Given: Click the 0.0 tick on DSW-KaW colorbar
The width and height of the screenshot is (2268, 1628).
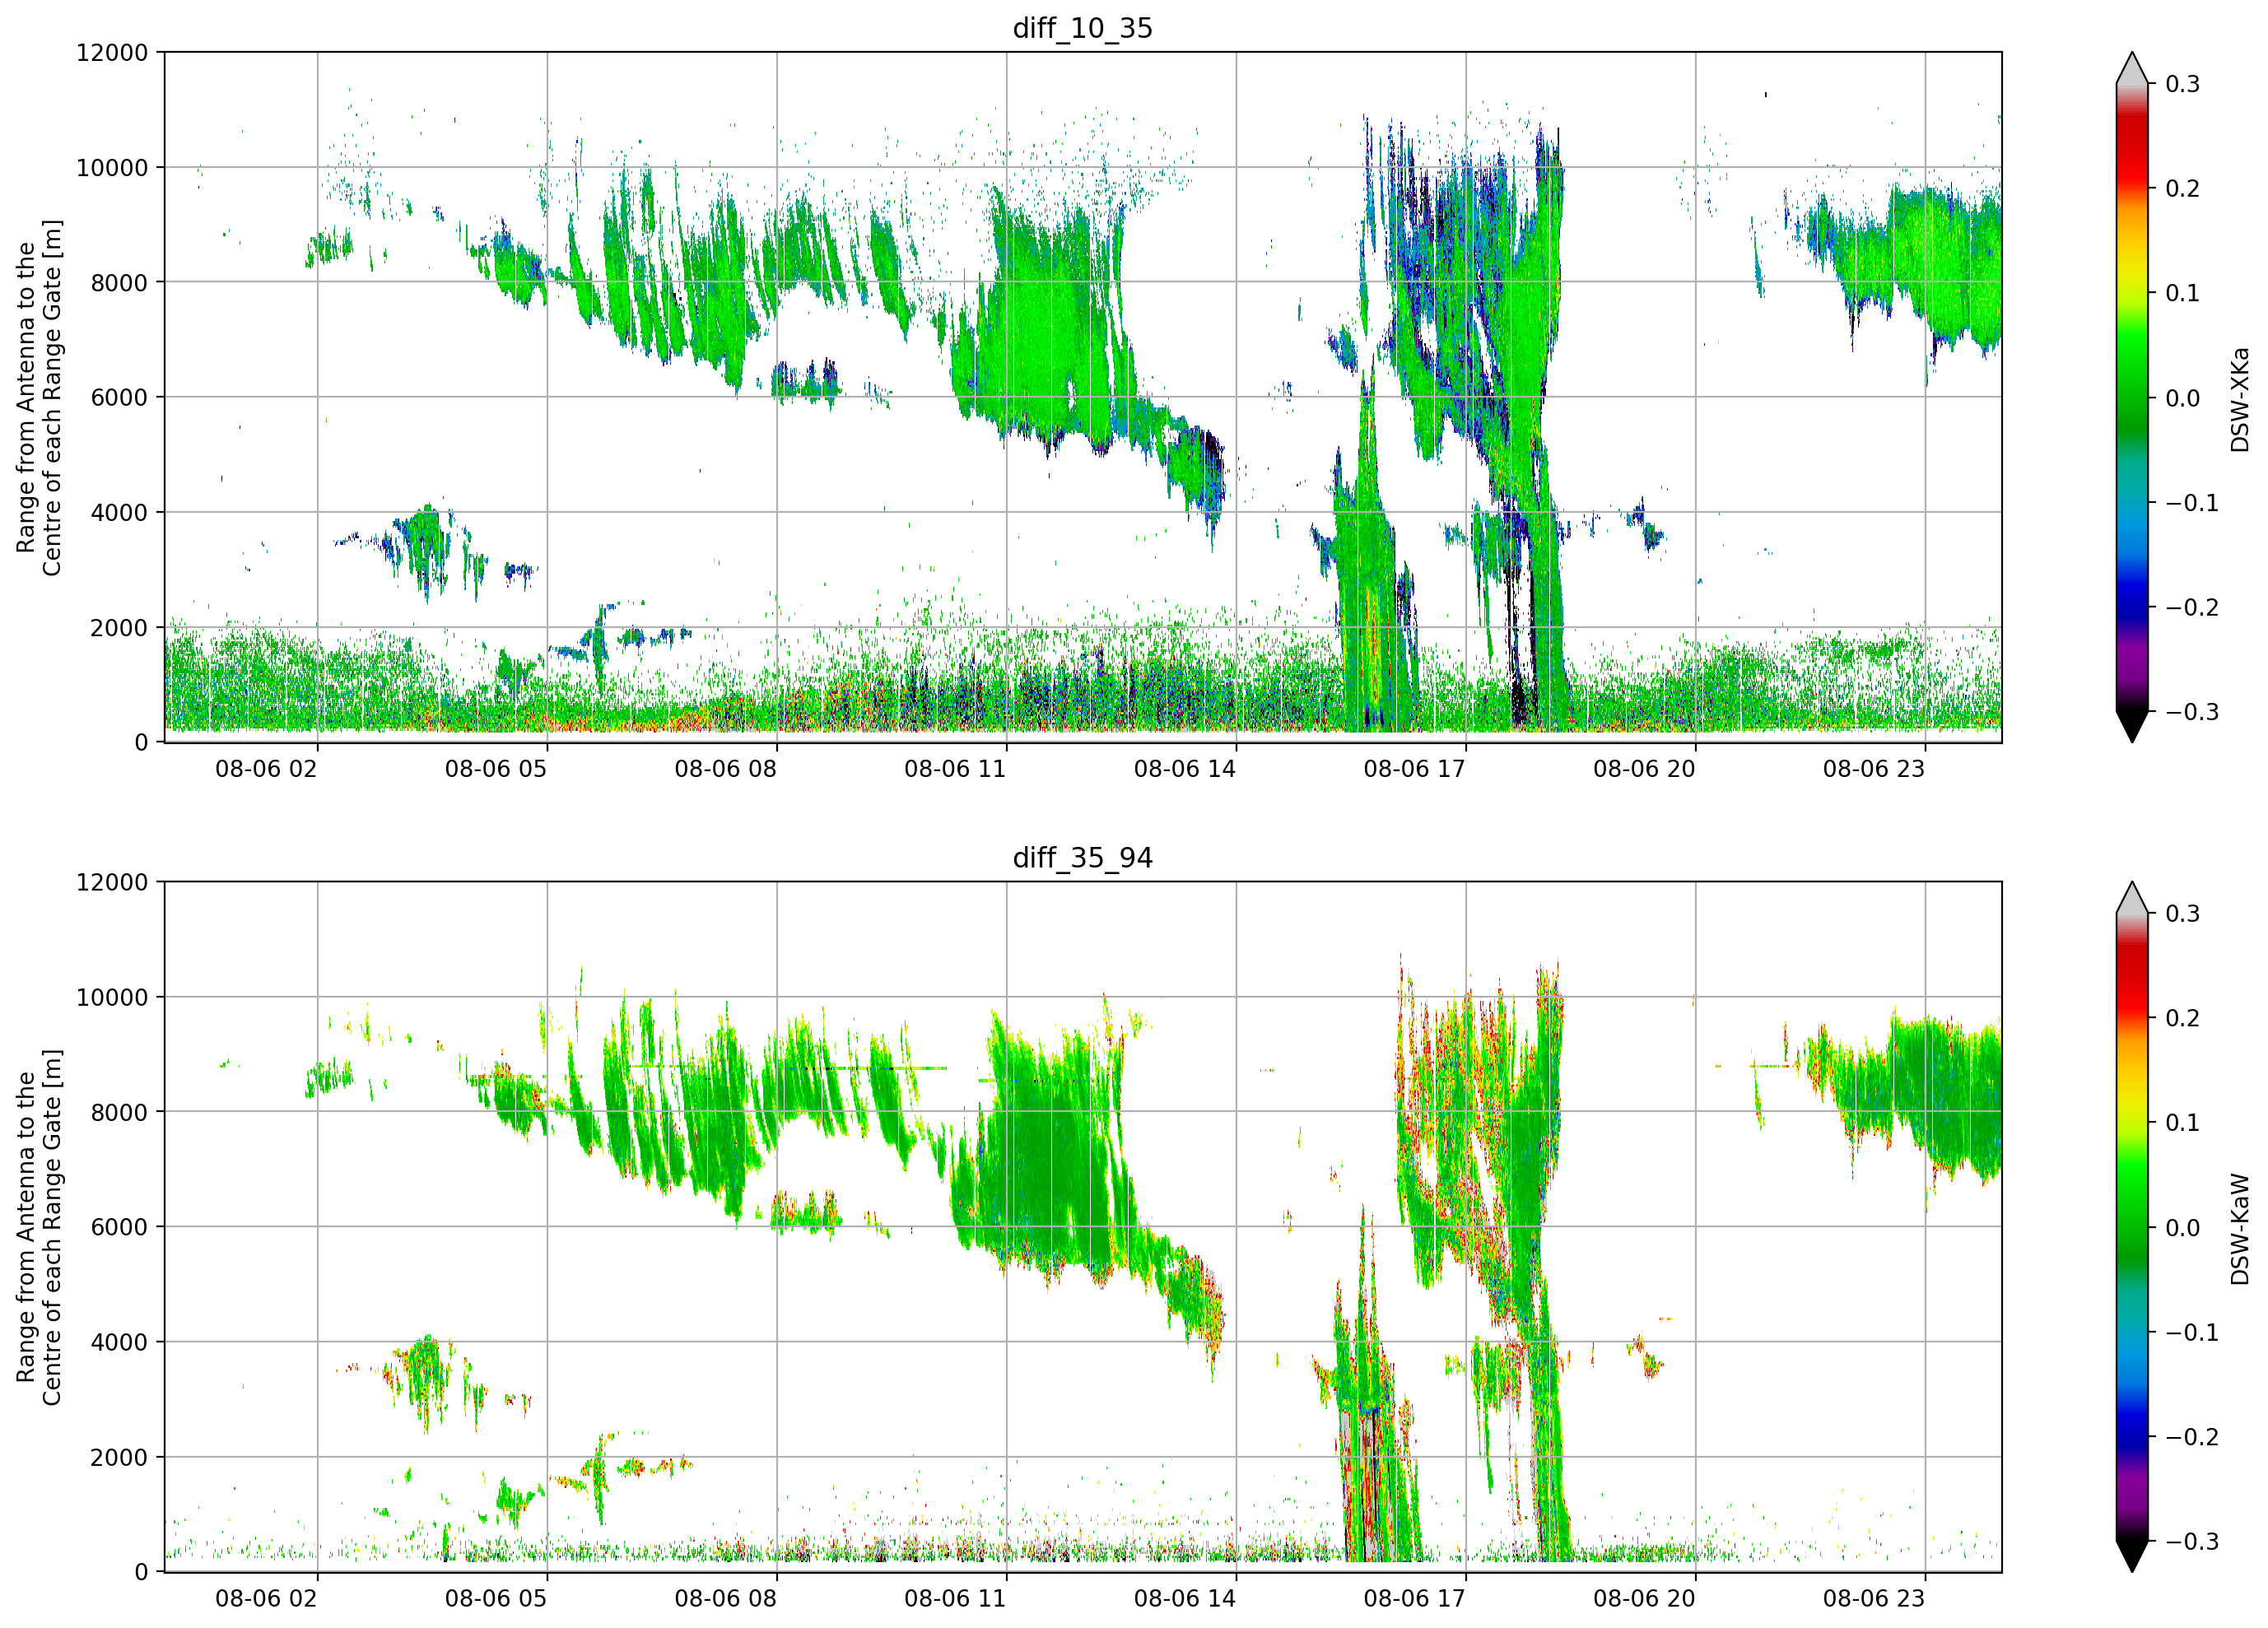Looking at the screenshot, I should pyautogui.click(x=2183, y=1228).
